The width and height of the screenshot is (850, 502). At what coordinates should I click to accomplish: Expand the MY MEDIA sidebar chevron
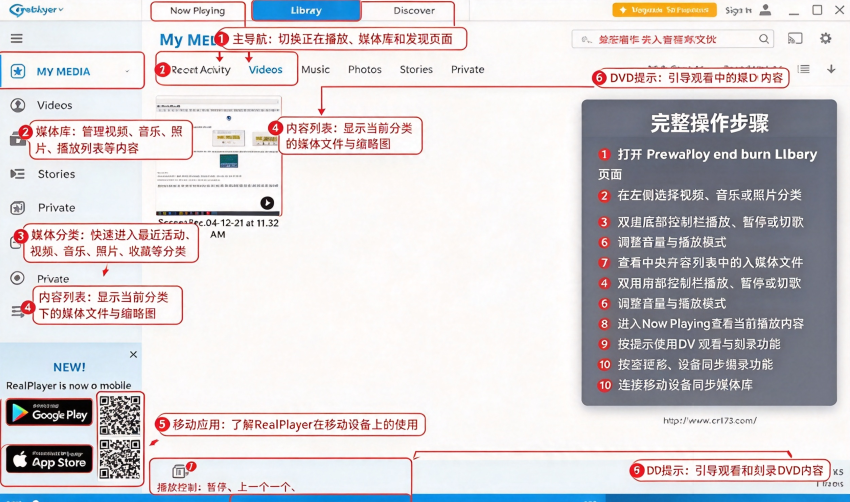click(x=127, y=71)
